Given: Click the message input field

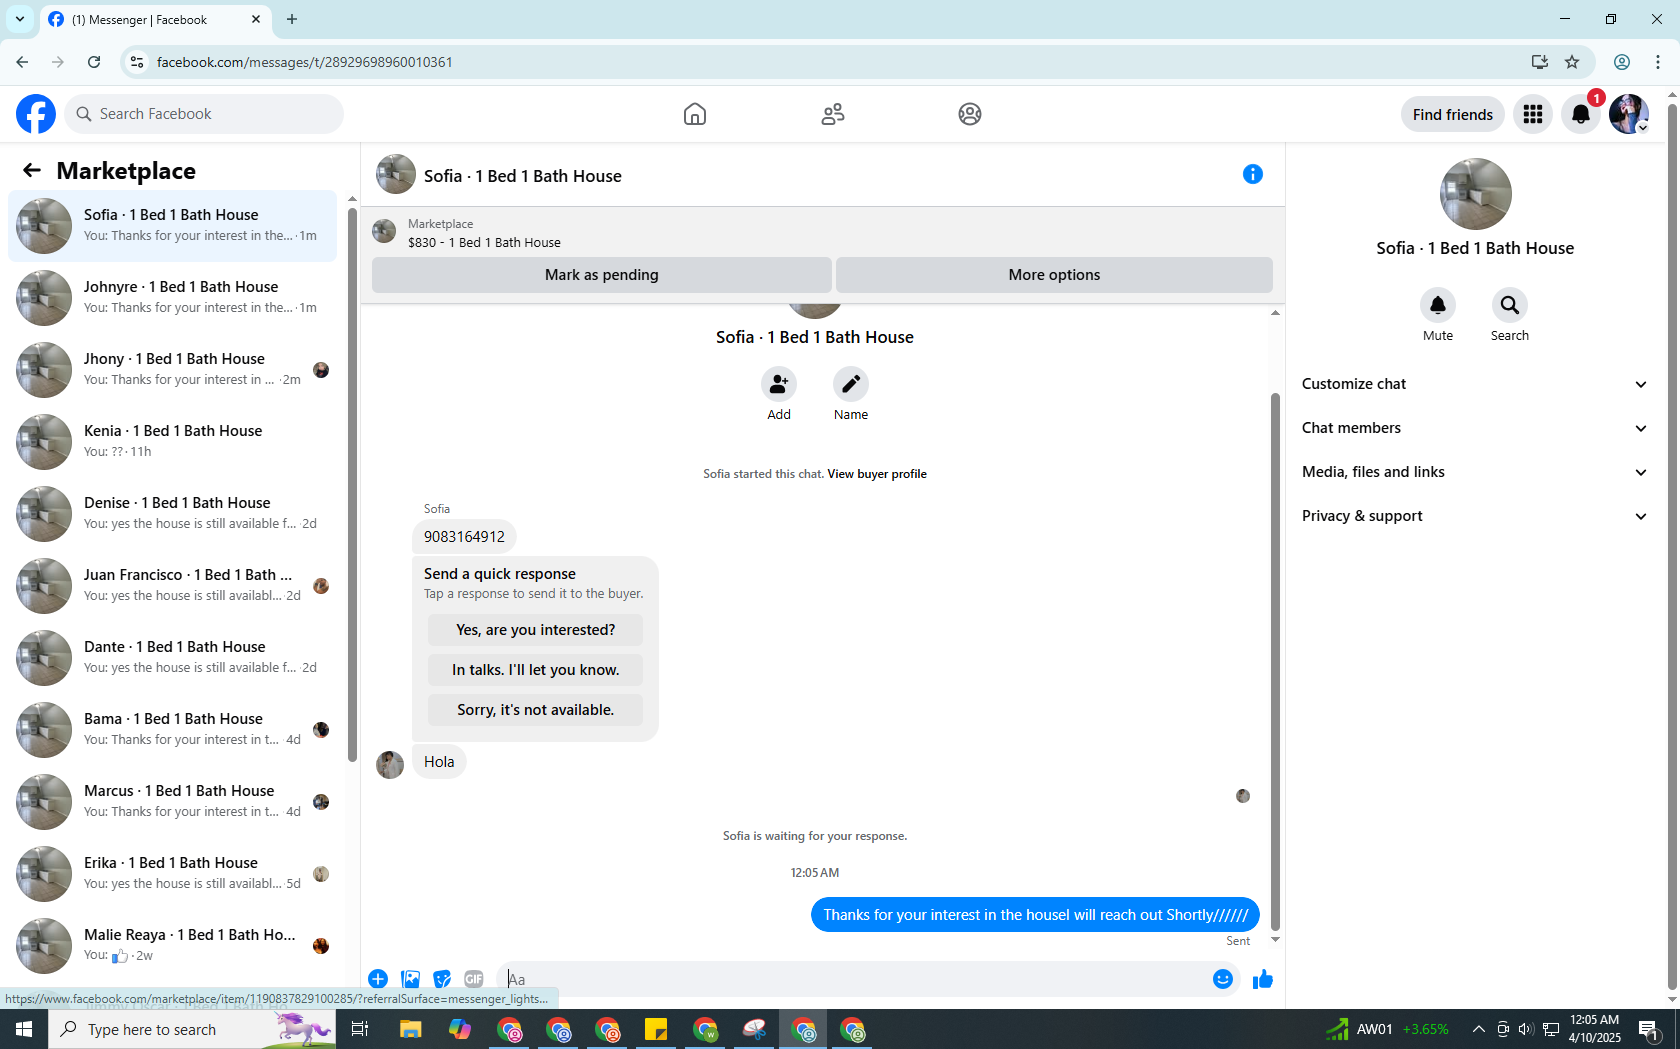Looking at the screenshot, I should tap(855, 979).
